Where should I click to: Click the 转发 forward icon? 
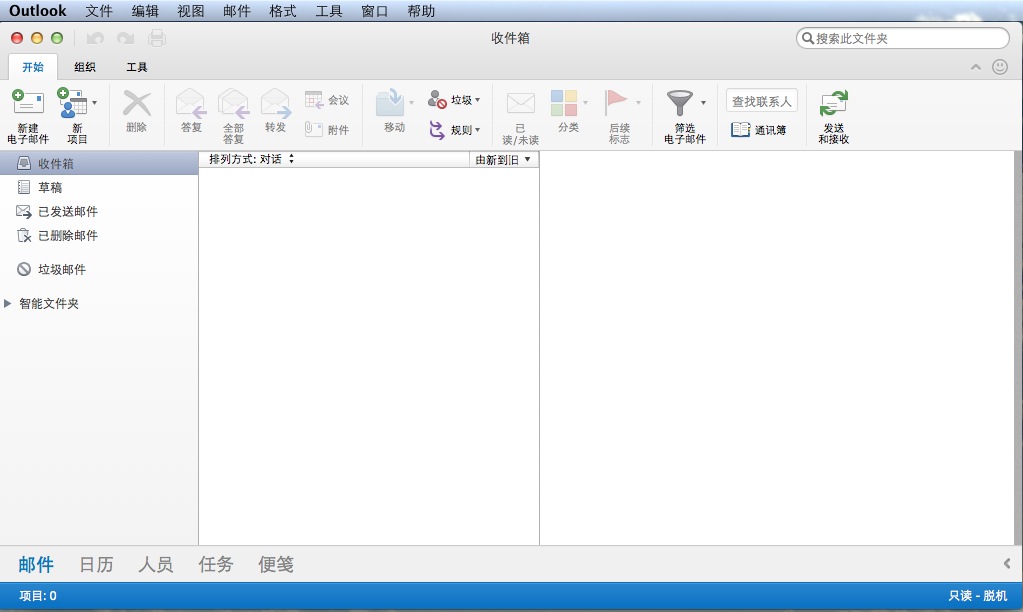coord(275,104)
